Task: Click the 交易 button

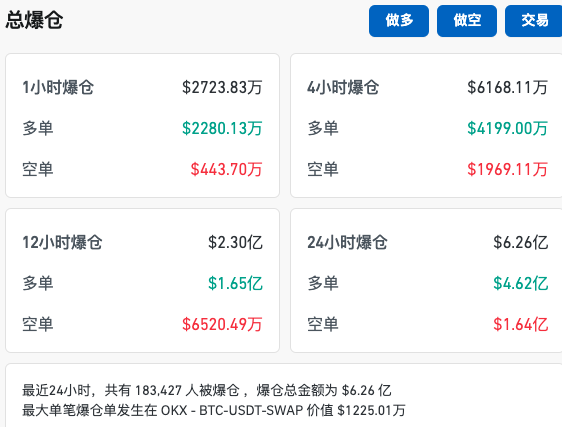Action: click(534, 21)
